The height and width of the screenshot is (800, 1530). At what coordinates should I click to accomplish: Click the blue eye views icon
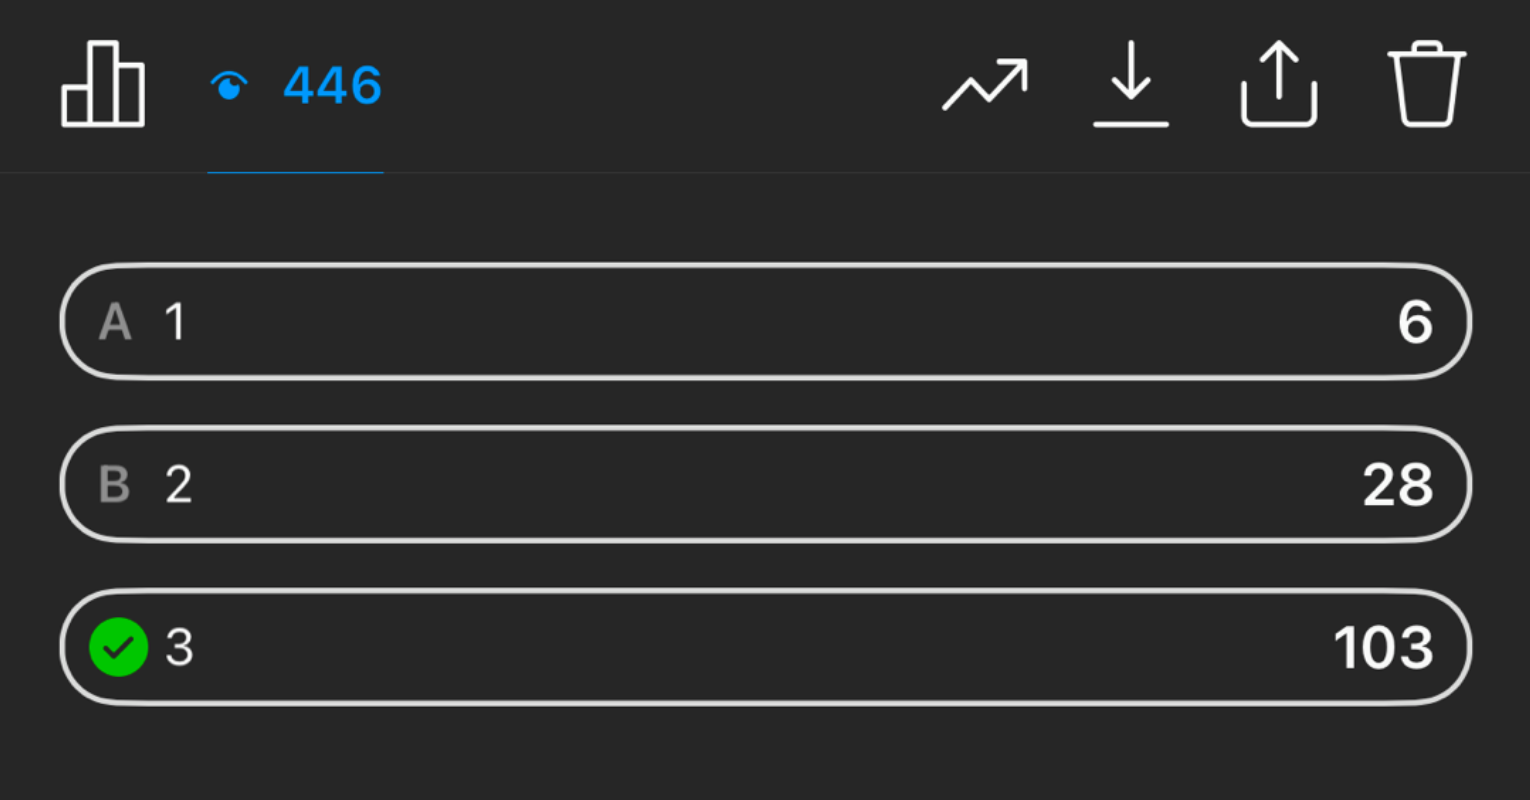click(229, 87)
